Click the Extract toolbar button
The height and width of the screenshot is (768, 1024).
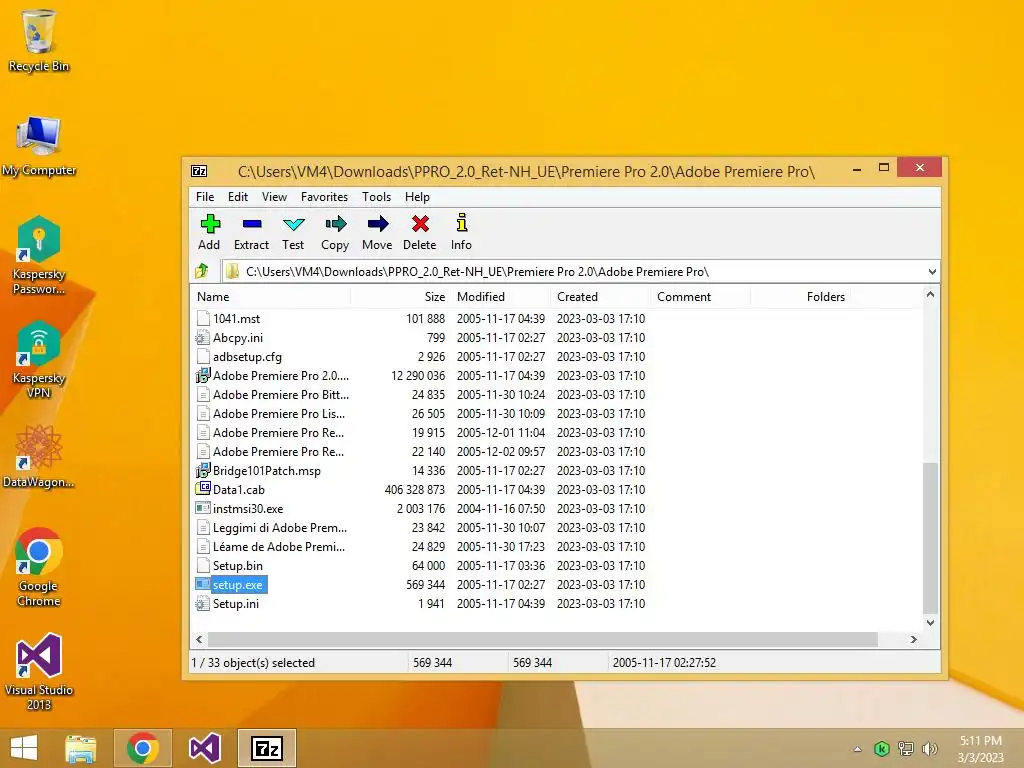[x=251, y=232]
